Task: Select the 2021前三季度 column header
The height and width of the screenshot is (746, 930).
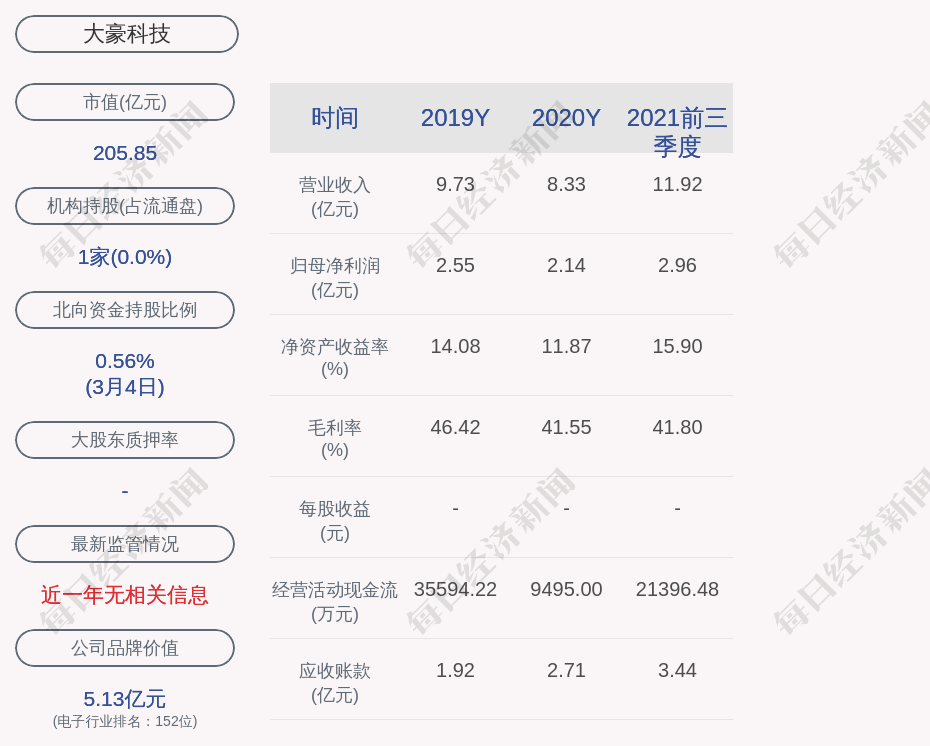Action: (677, 131)
